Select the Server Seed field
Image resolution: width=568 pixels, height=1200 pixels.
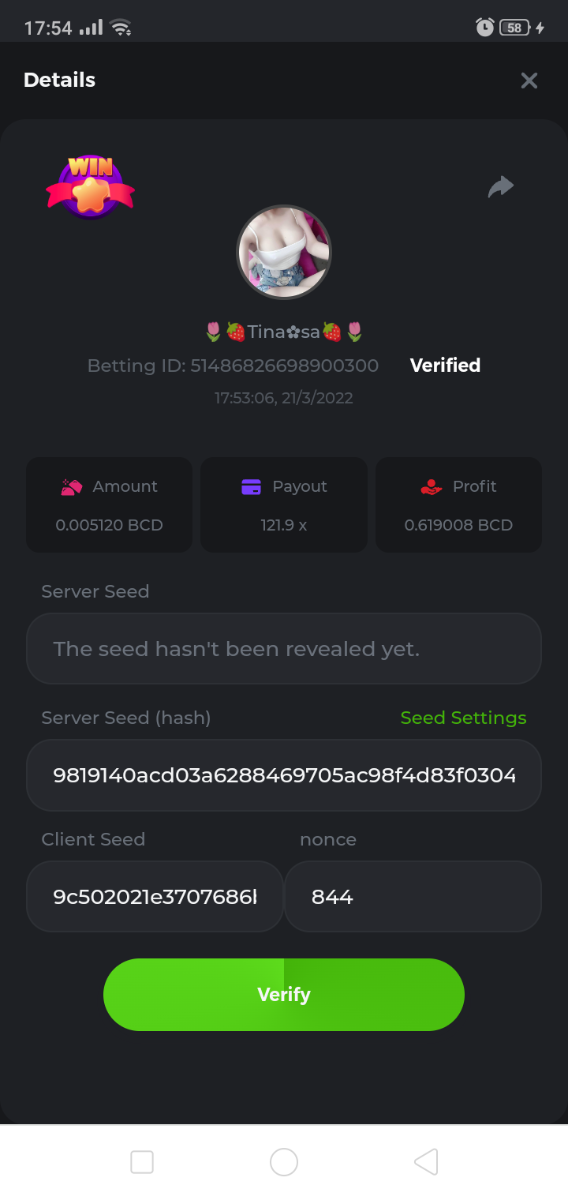[284, 649]
